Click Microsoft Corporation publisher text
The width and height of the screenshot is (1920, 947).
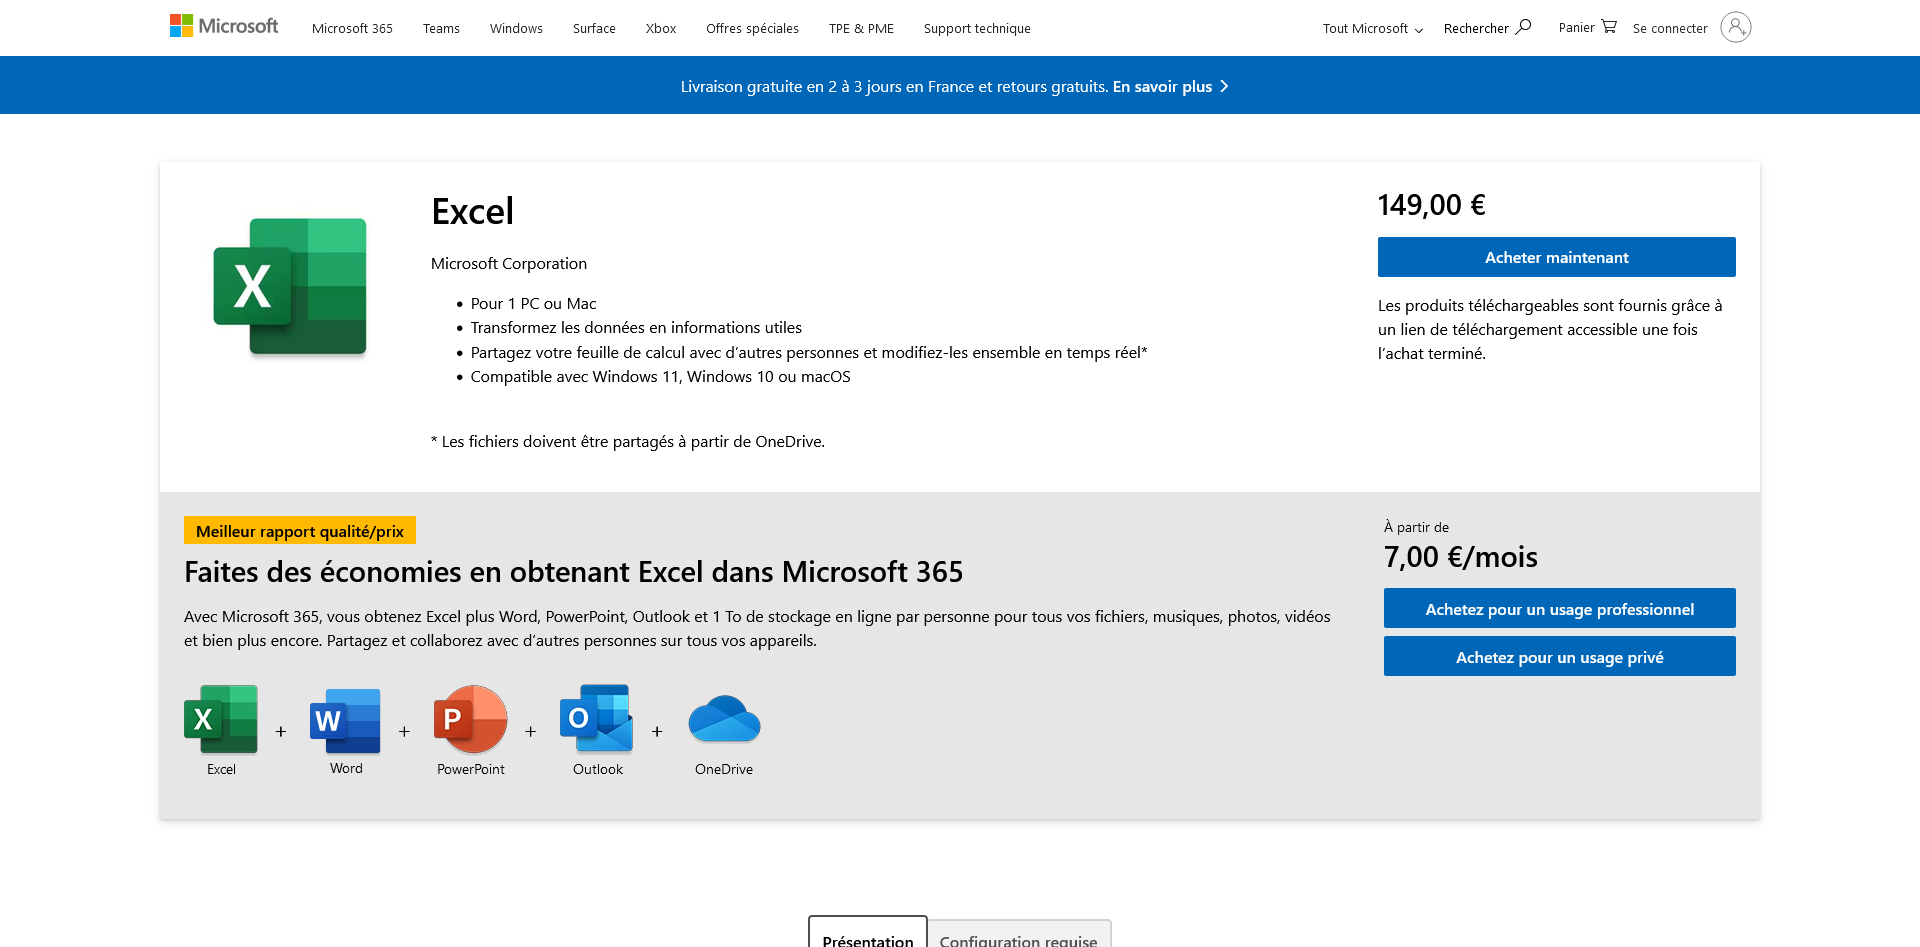(x=509, y=263)
